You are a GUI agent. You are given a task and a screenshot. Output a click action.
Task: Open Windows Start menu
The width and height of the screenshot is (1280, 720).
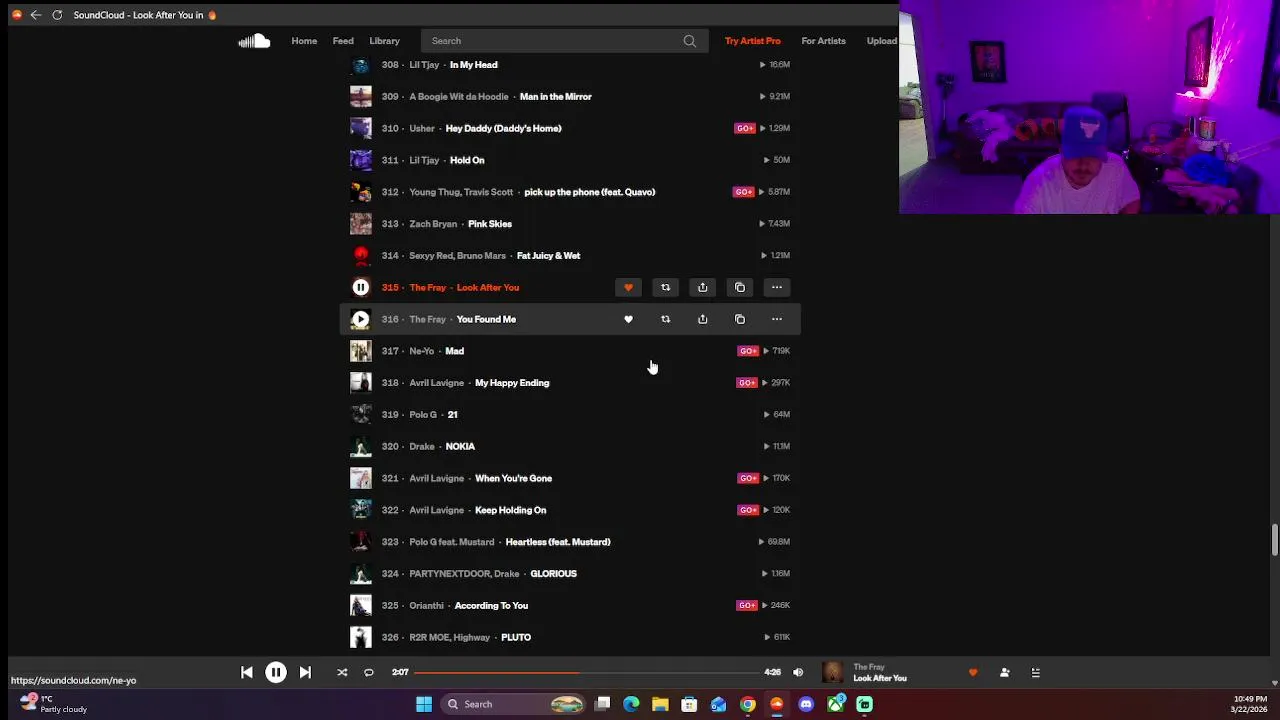(x=424, y=705)
